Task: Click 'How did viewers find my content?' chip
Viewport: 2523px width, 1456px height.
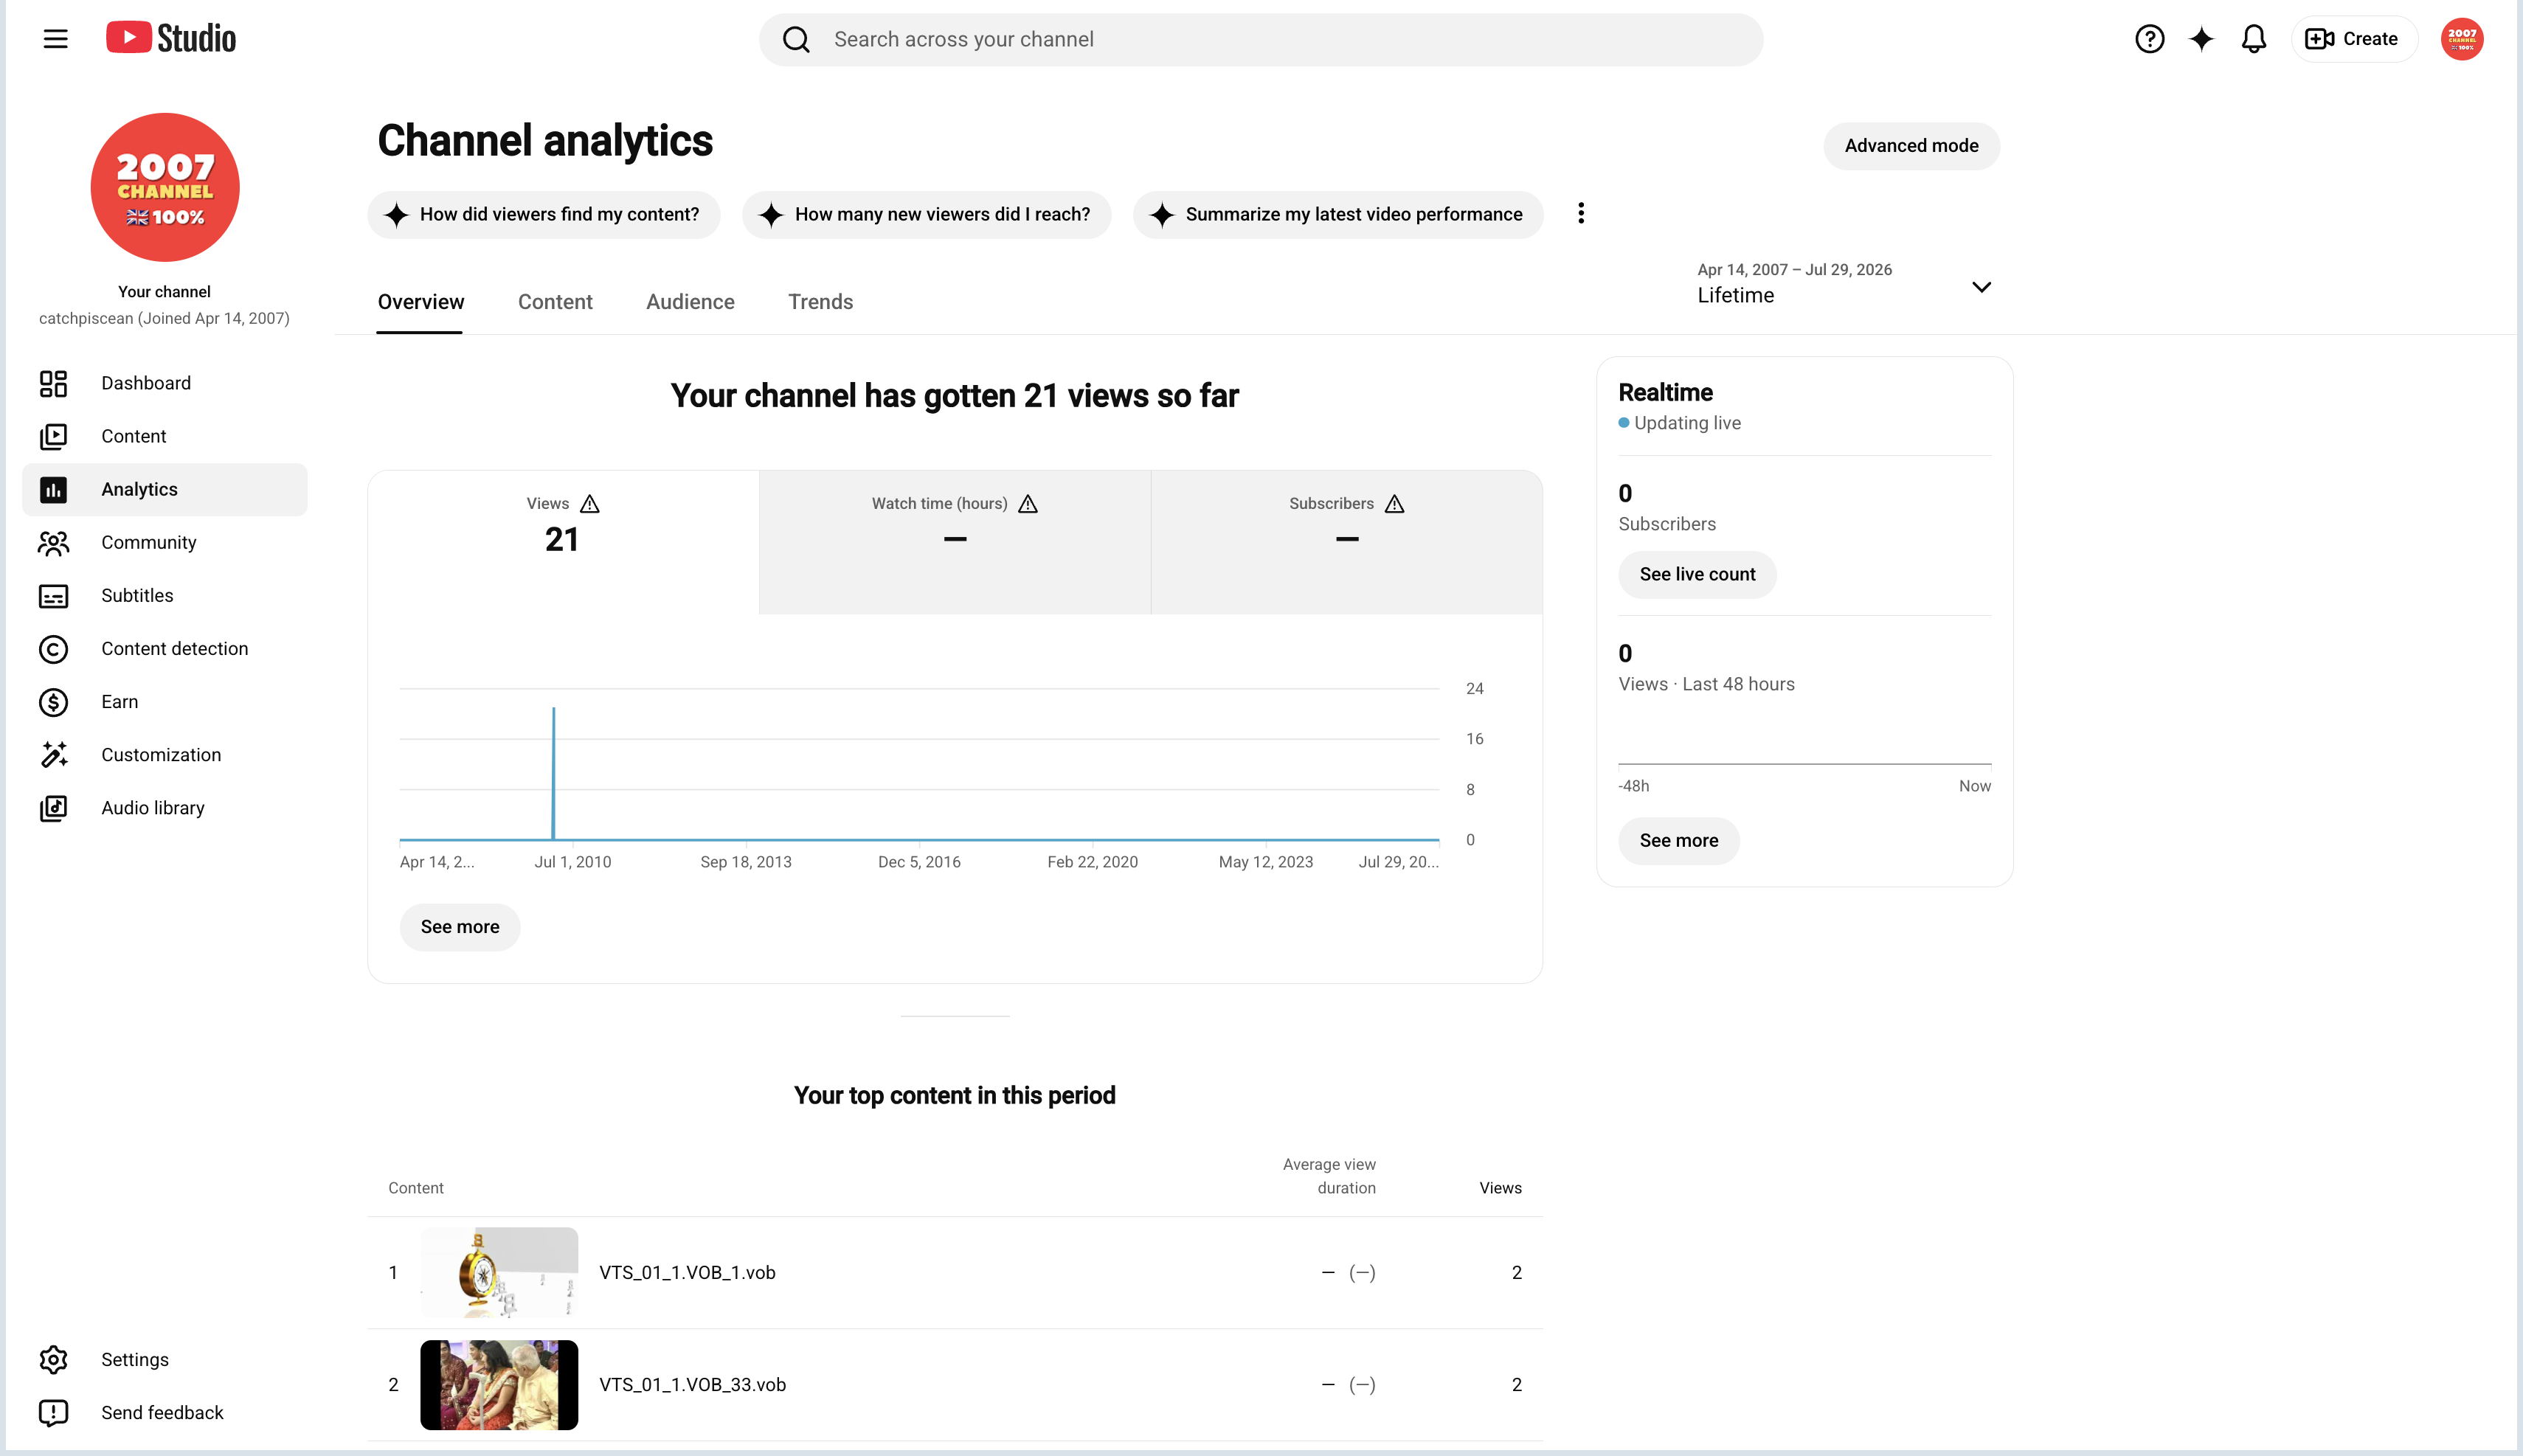Action: [543, 214]
